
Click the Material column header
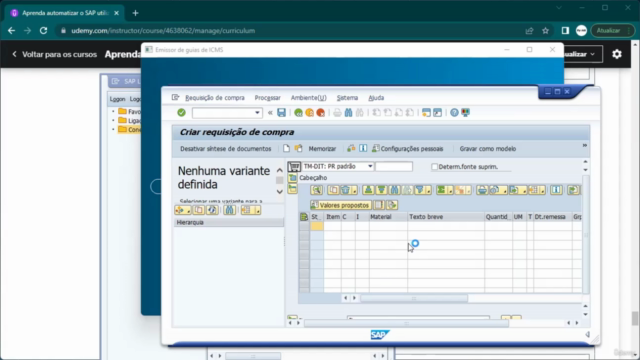point(388,217)
